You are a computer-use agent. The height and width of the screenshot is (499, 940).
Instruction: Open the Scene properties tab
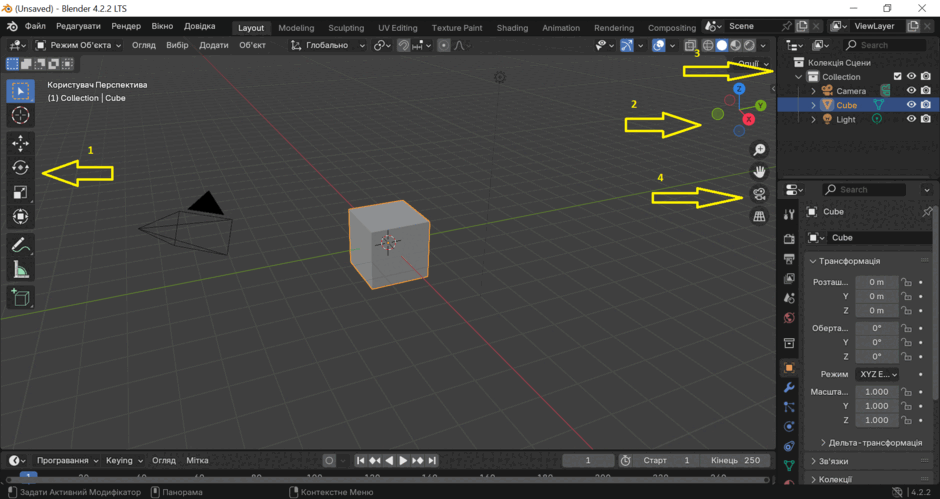[789, 298]
